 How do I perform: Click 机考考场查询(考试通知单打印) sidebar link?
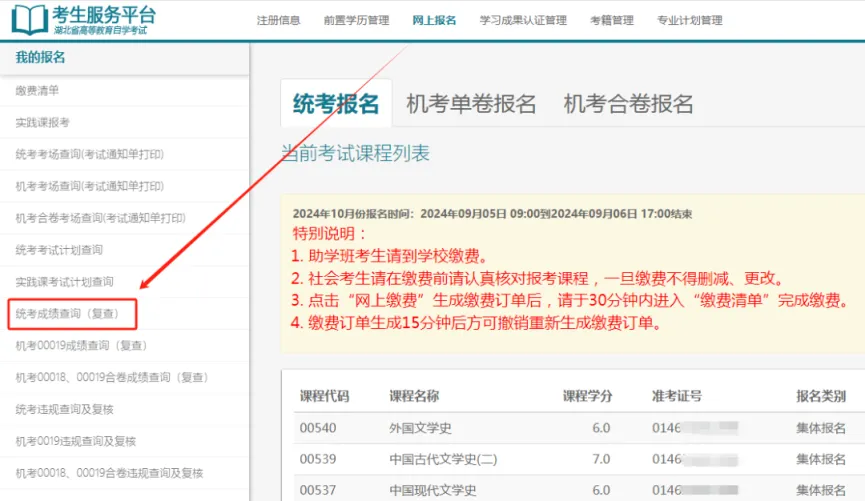[x=89, y=186]
